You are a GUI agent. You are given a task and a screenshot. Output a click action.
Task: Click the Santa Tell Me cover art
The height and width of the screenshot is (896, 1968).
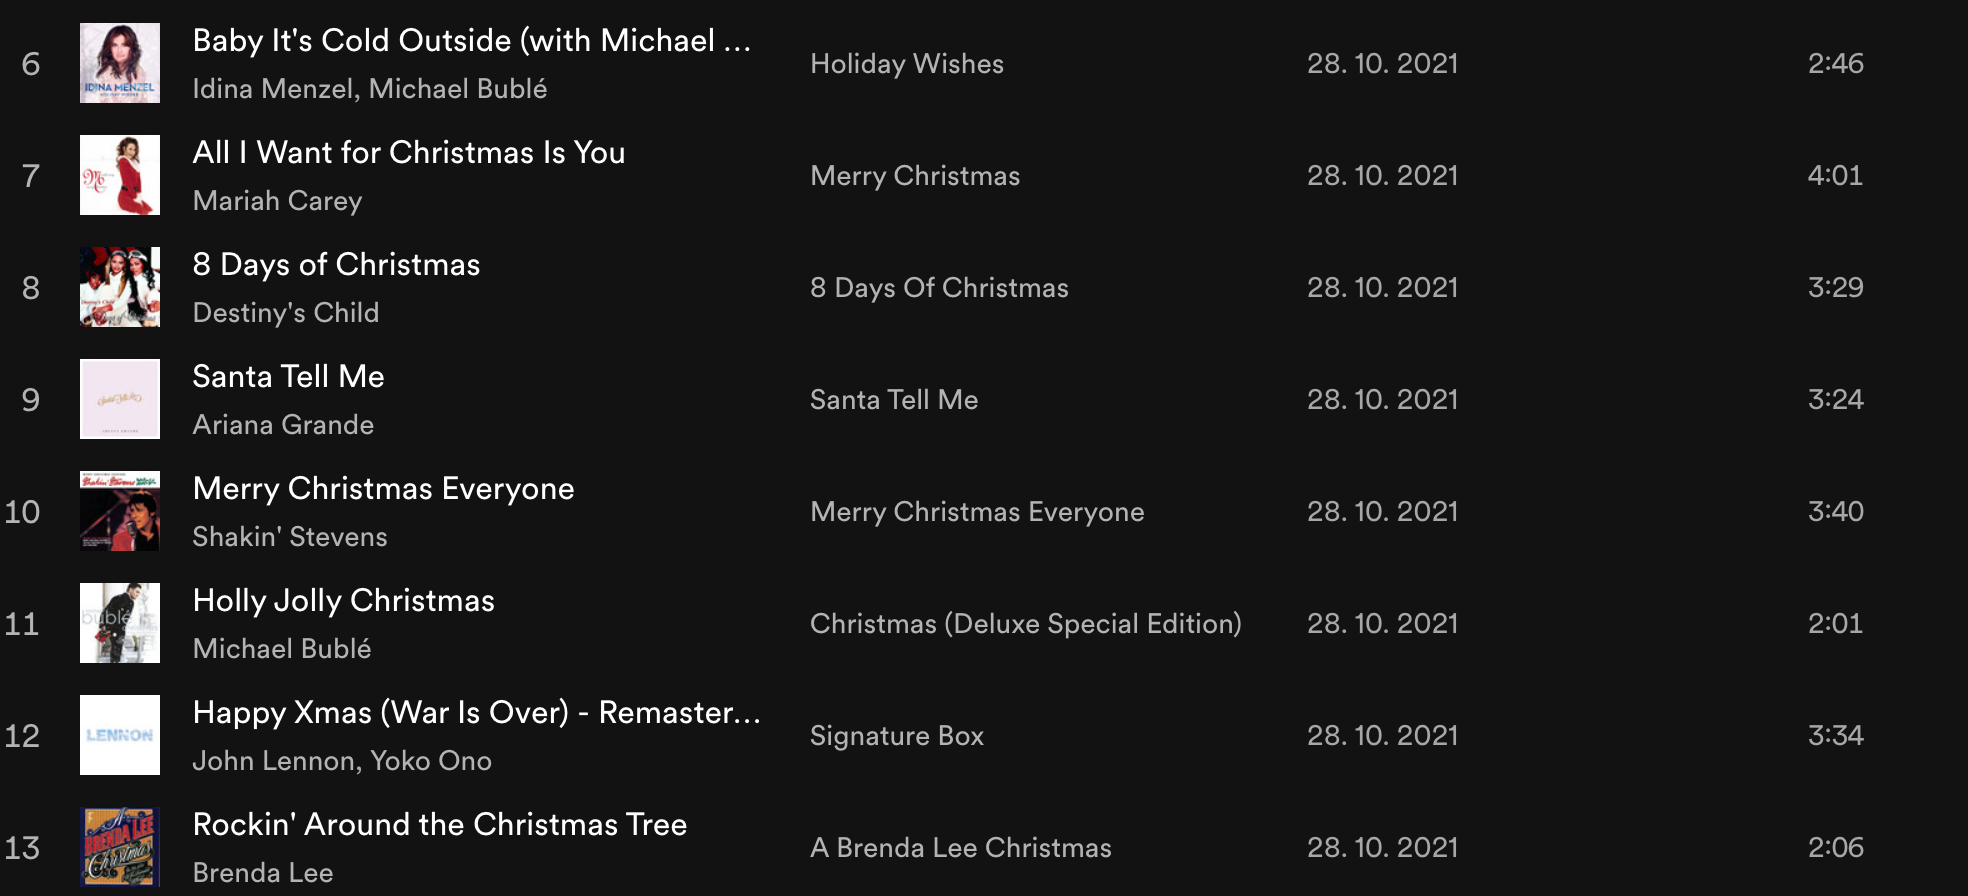tap(120, 399)
